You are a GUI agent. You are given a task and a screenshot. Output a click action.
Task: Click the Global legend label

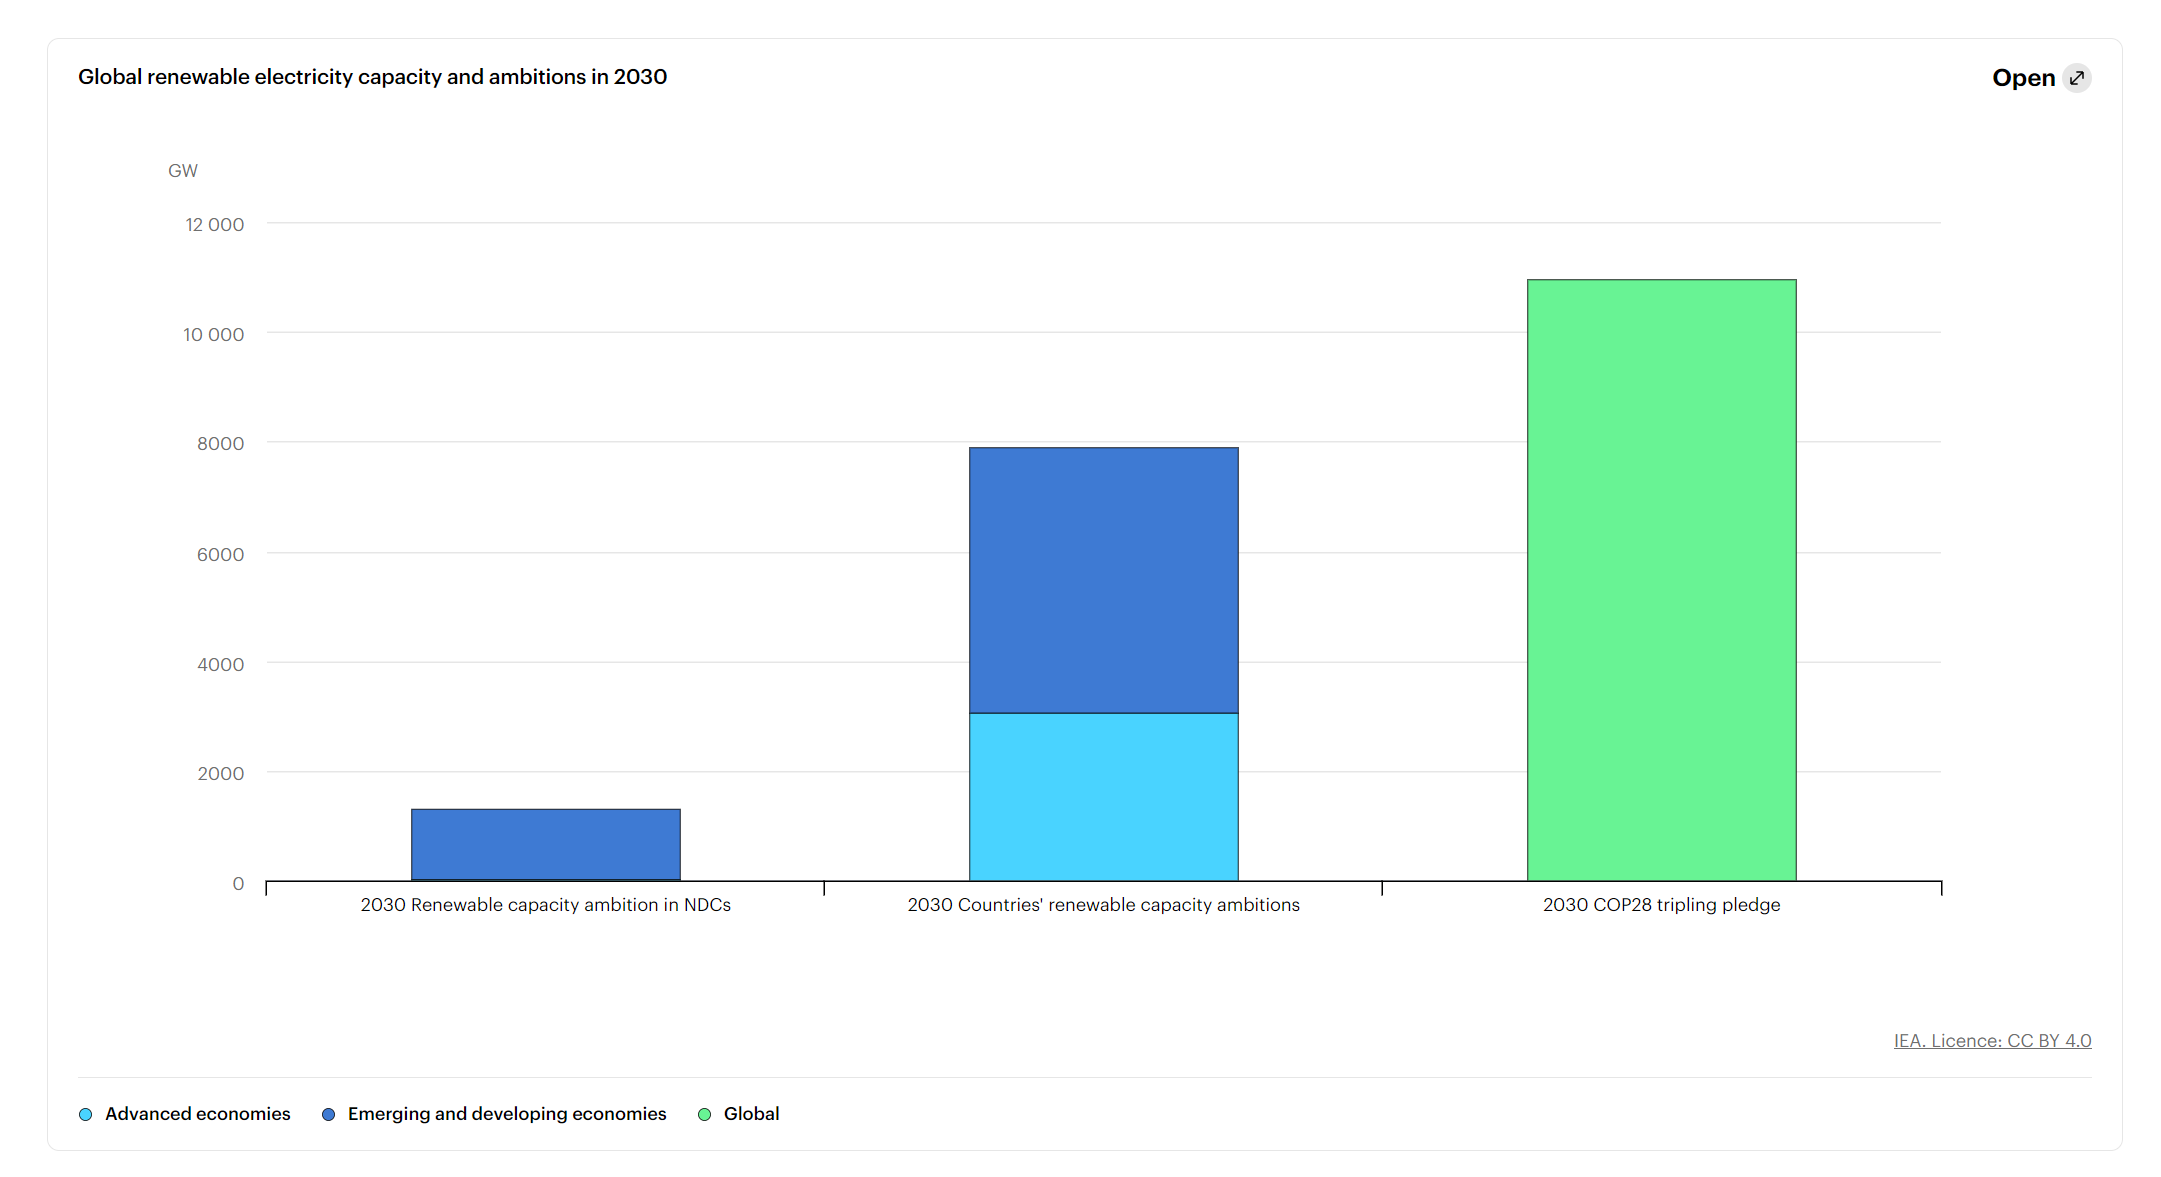tap(751, 1114)
